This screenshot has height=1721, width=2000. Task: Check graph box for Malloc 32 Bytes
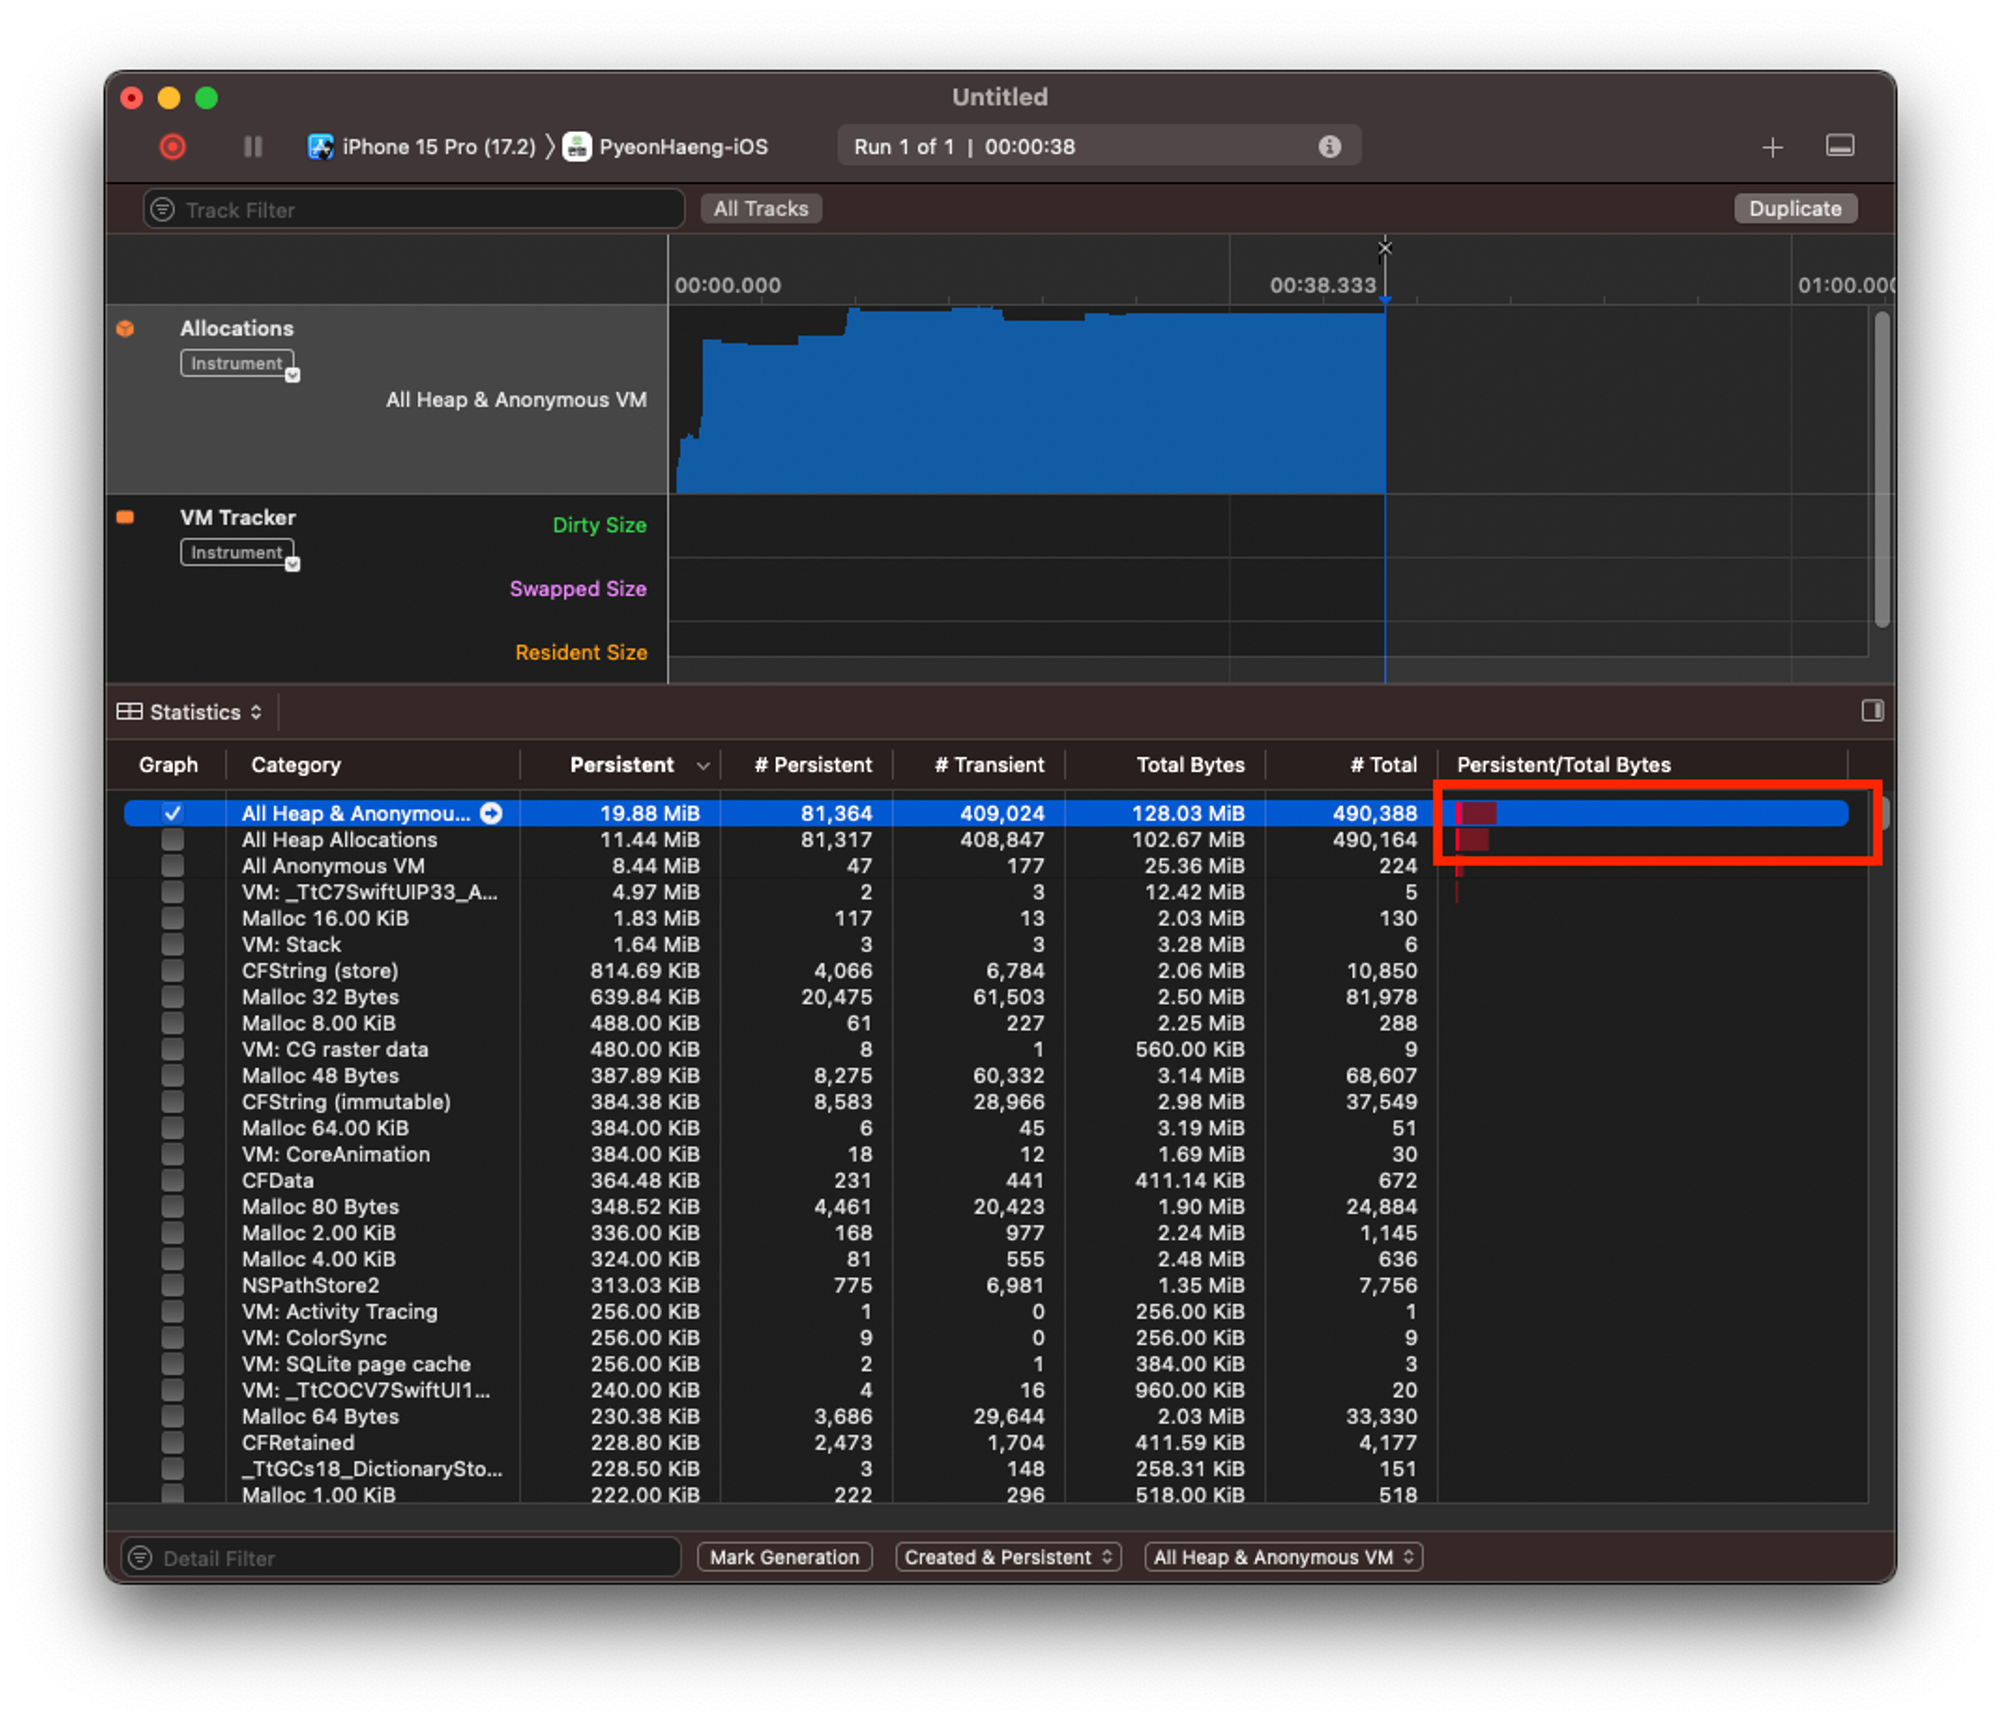[x=173, y=997]
